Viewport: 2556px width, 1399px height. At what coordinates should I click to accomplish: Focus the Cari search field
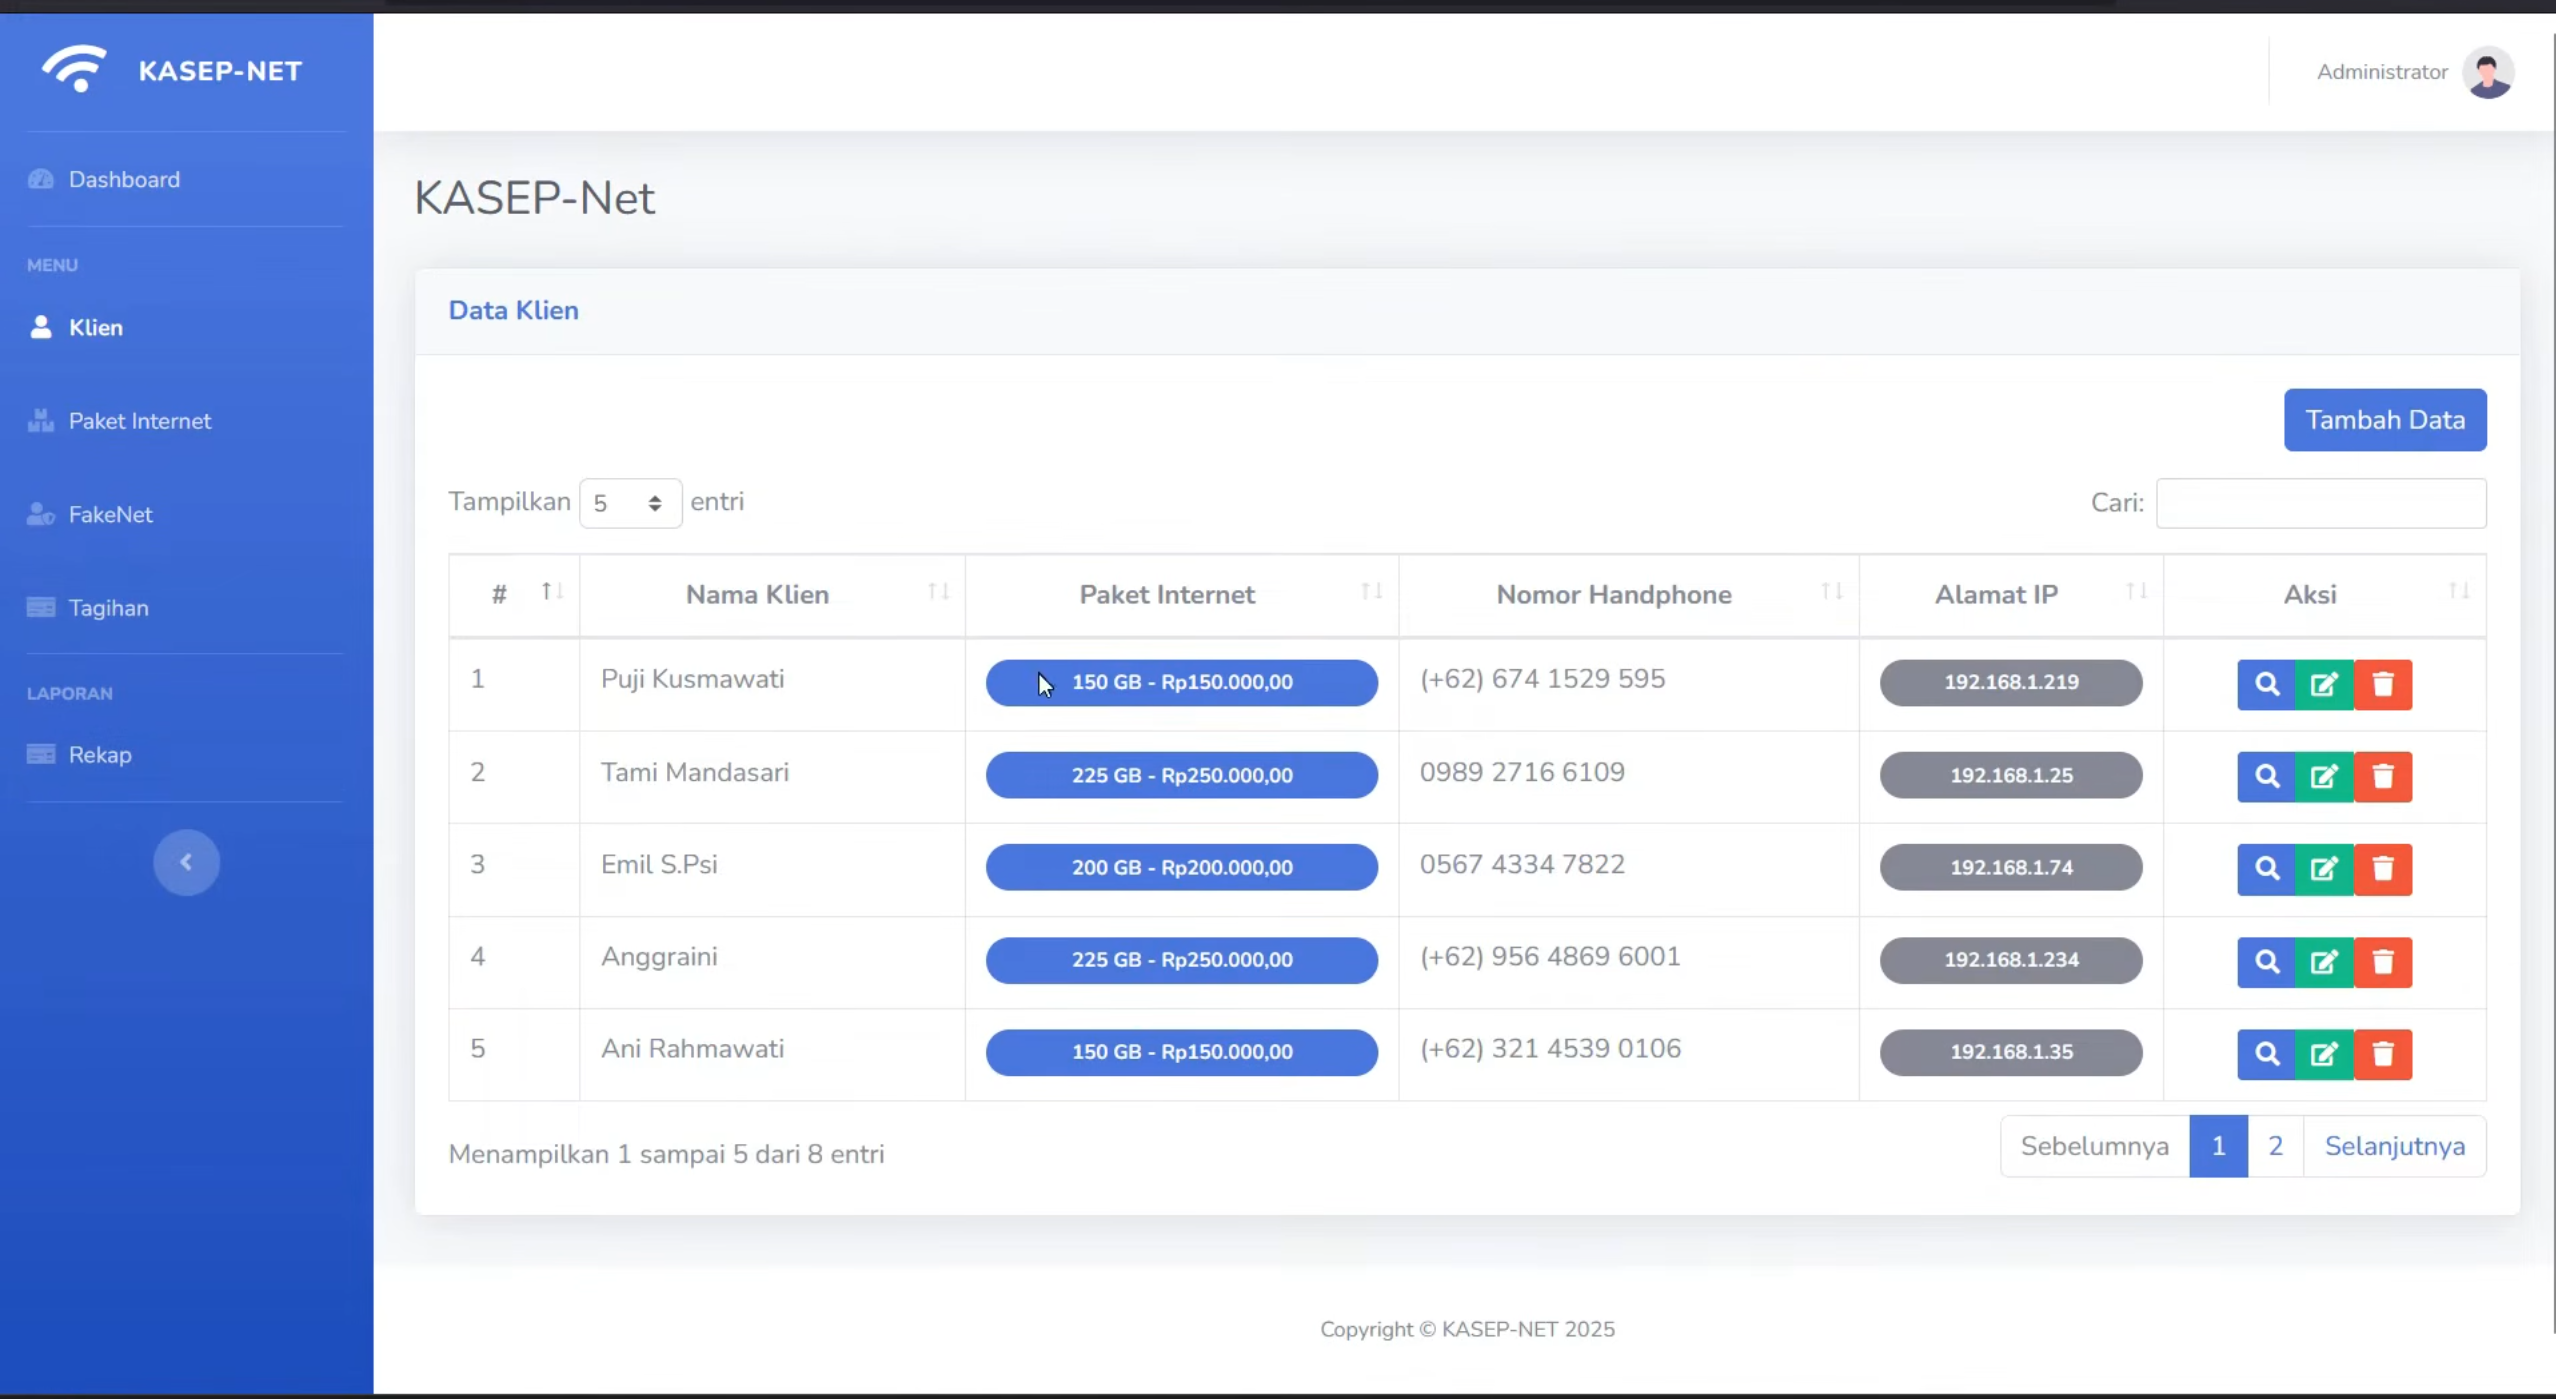(x=2321, y=503)
